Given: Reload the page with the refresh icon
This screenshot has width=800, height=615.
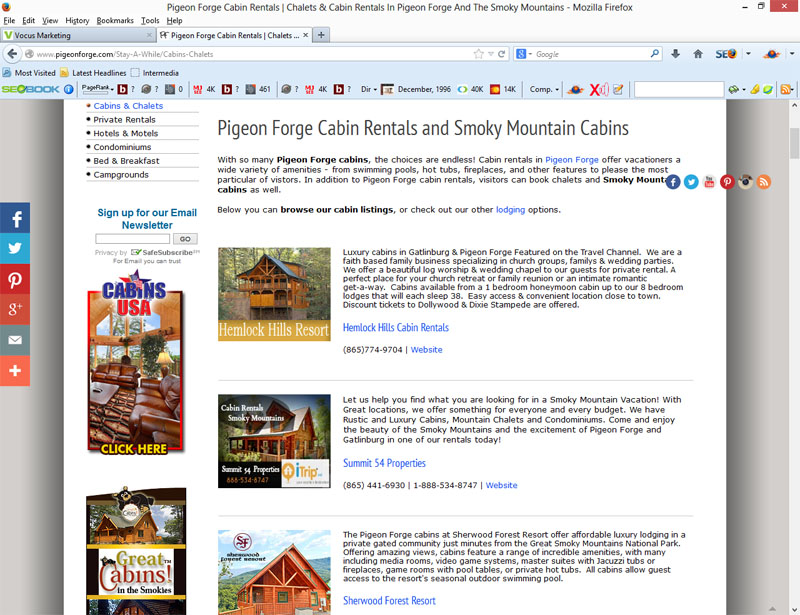Looking at the screenshot, I should (x=502, y=54).
